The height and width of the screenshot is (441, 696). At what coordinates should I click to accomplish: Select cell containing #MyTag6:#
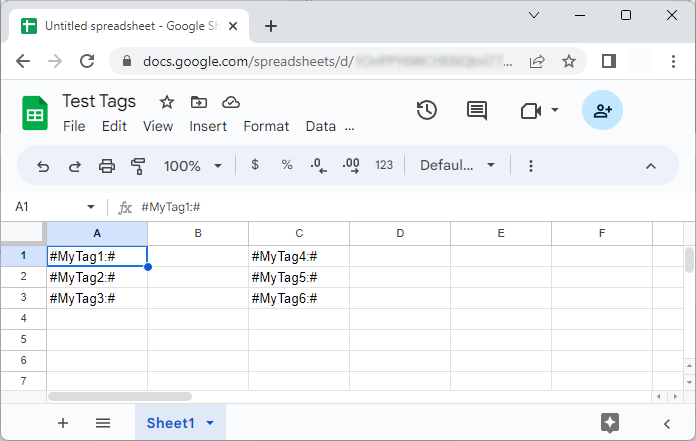[x=299, y=298]
